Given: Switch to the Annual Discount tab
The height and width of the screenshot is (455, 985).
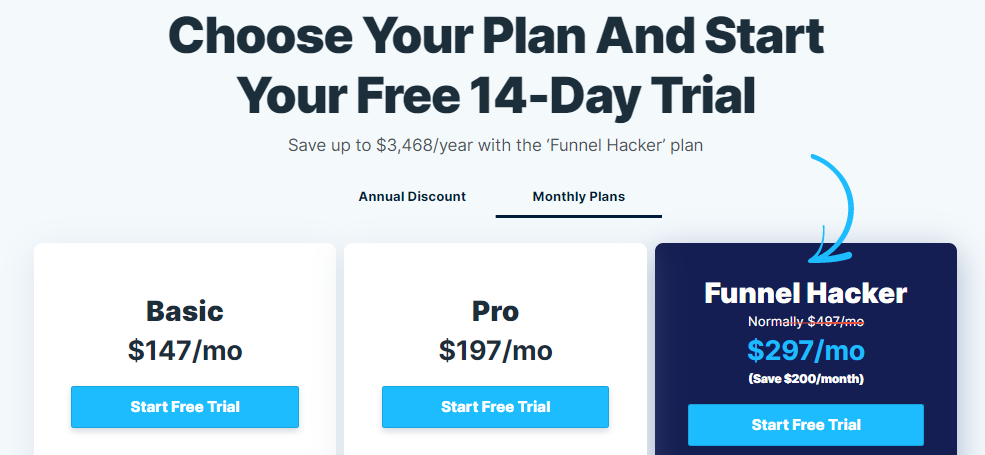Looking at the screenshot, I should pos(412,197).
